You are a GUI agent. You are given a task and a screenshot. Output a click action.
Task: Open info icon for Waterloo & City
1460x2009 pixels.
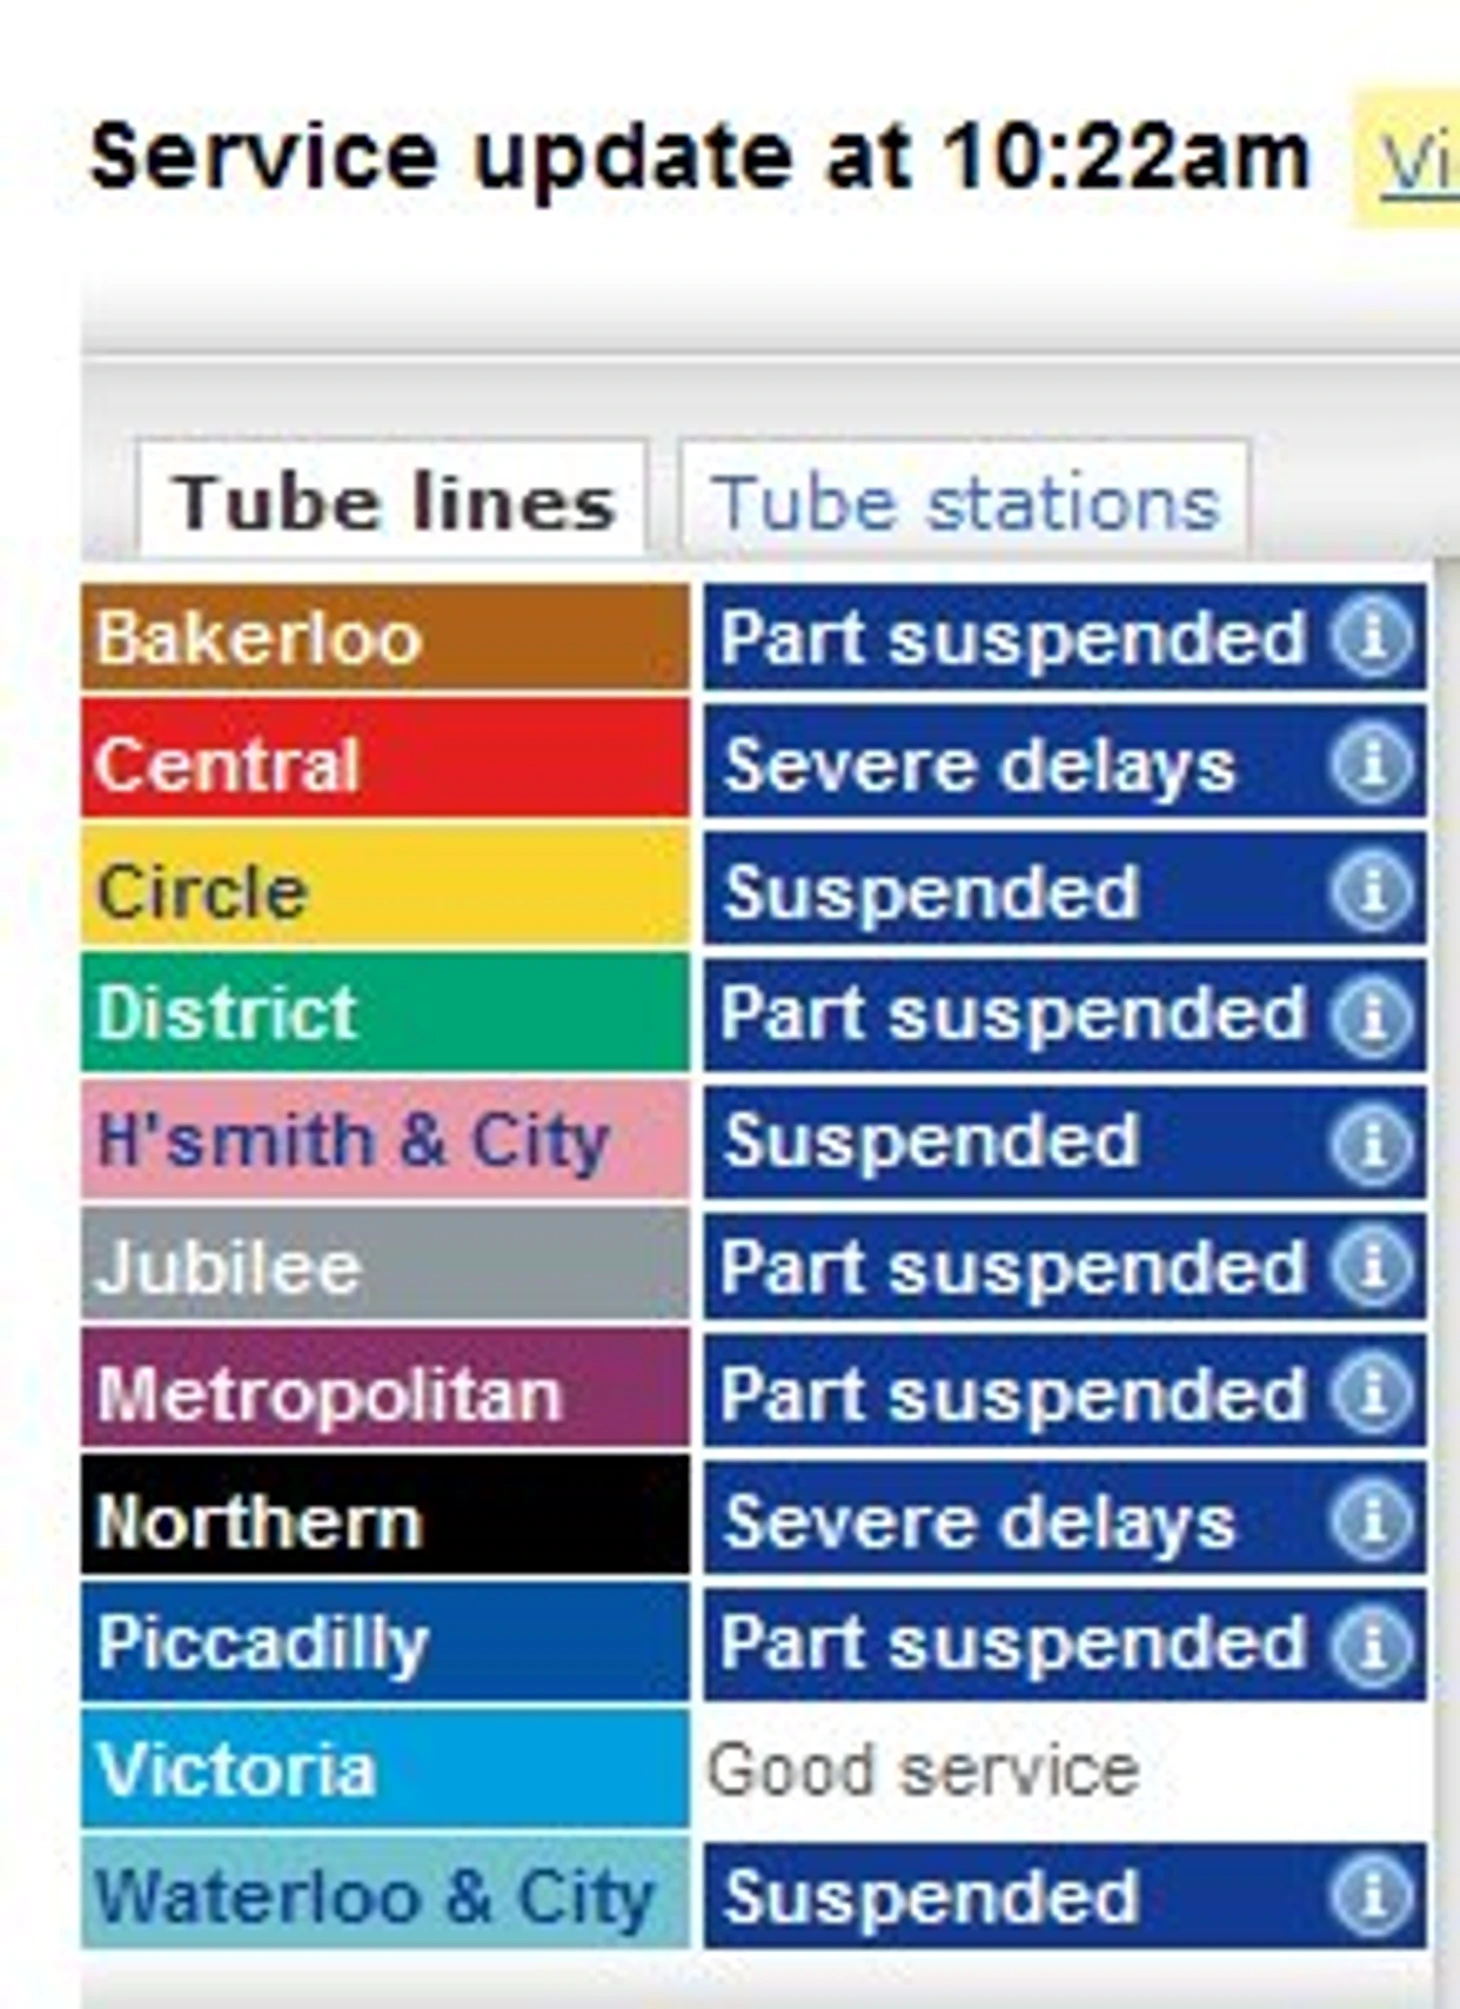coord(1372,1895)
